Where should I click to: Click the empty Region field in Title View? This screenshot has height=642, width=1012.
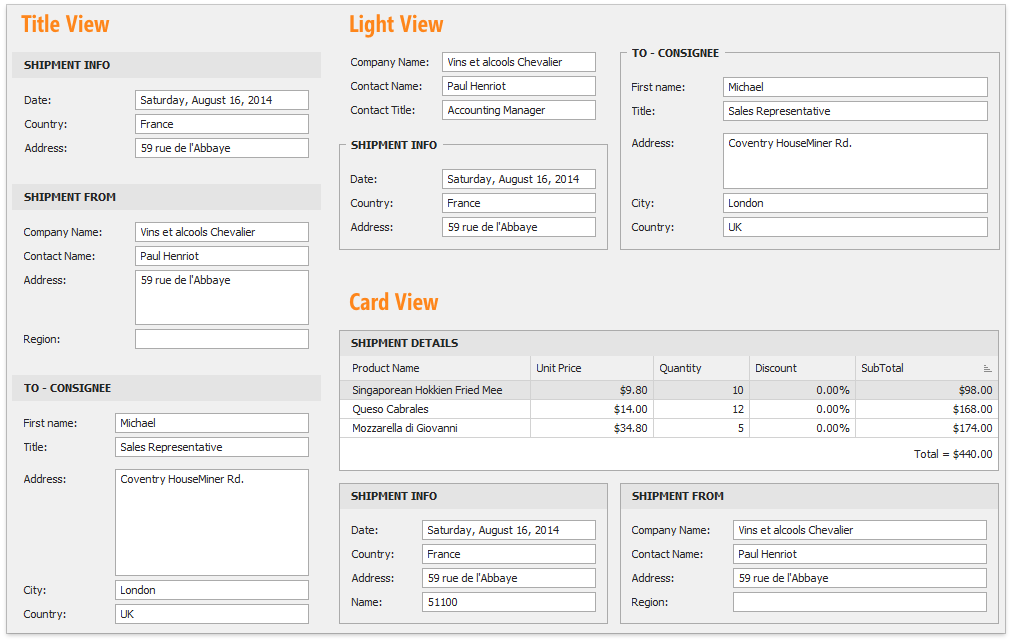(x=221, y=339)
